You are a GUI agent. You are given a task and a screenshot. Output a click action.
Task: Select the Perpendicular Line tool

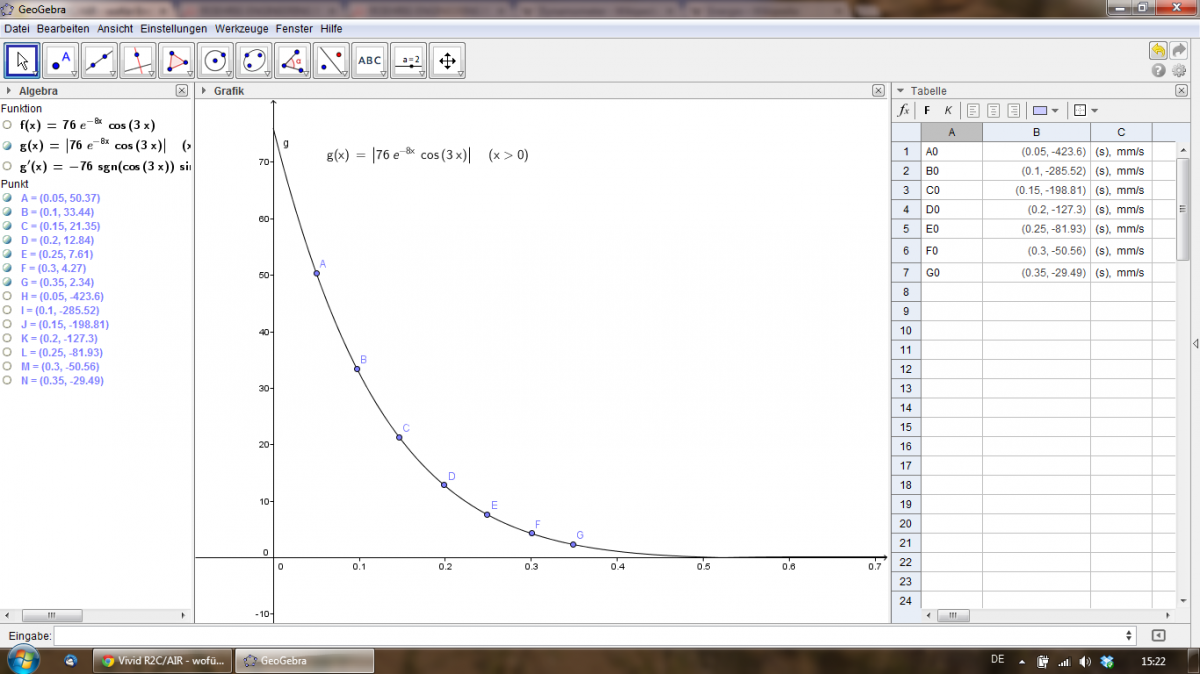coord(137,61)
